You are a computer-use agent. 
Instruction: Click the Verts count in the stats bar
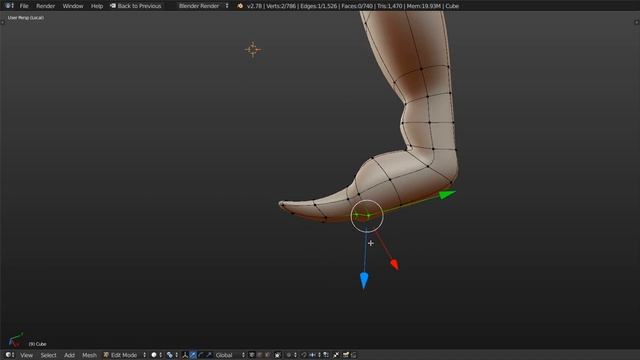coord(281,6)
